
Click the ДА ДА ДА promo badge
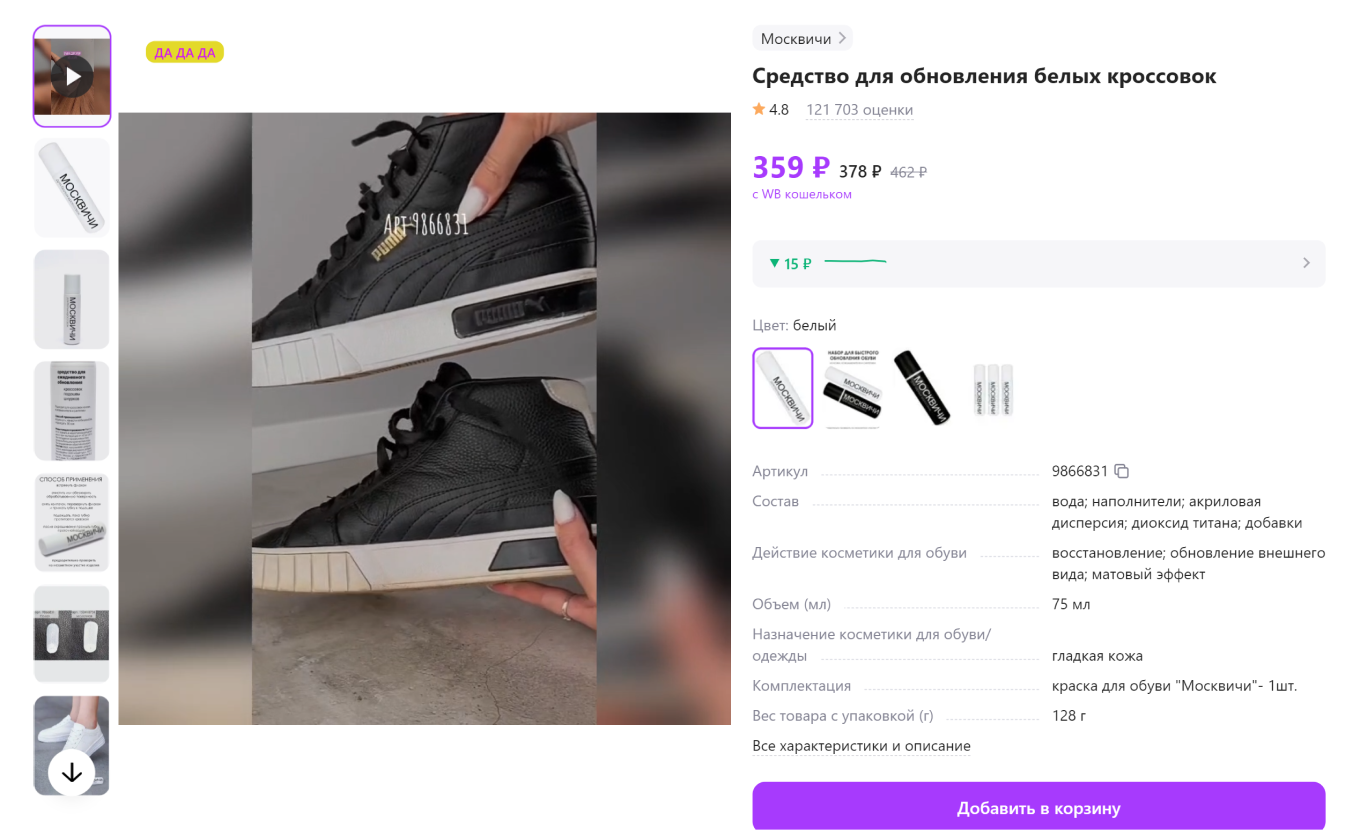[185, 52]
